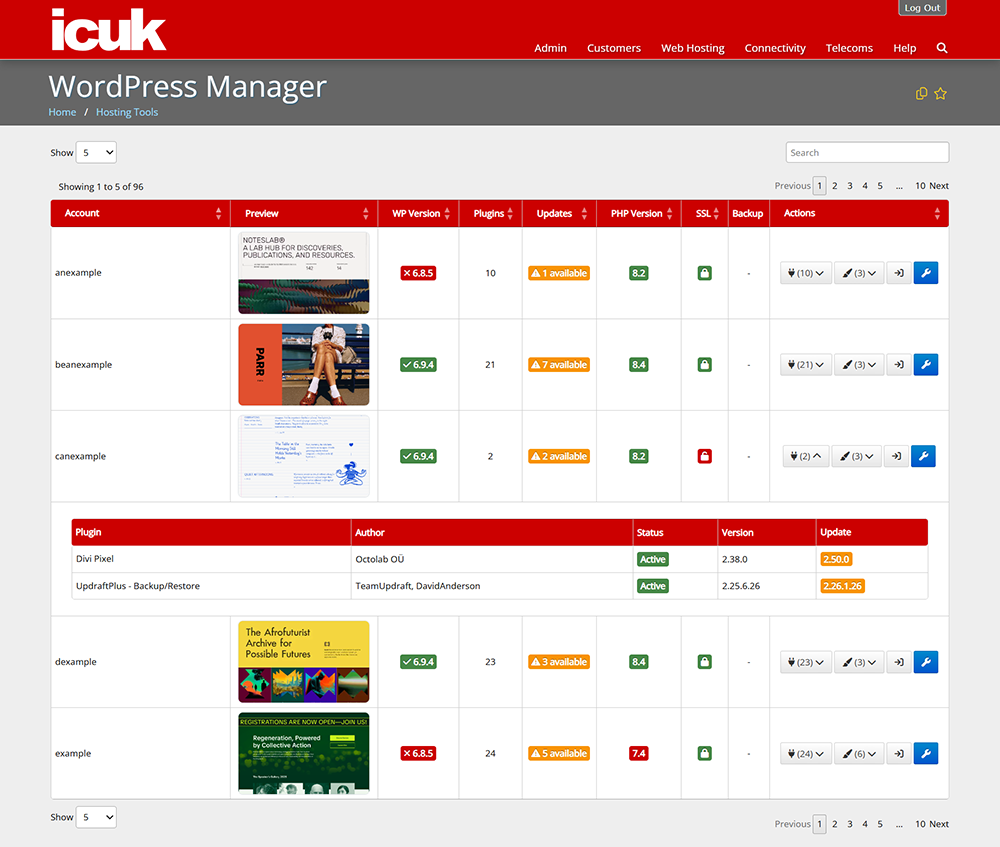
Task: Expand plugins (10) list for anexample
Action: 805,273
